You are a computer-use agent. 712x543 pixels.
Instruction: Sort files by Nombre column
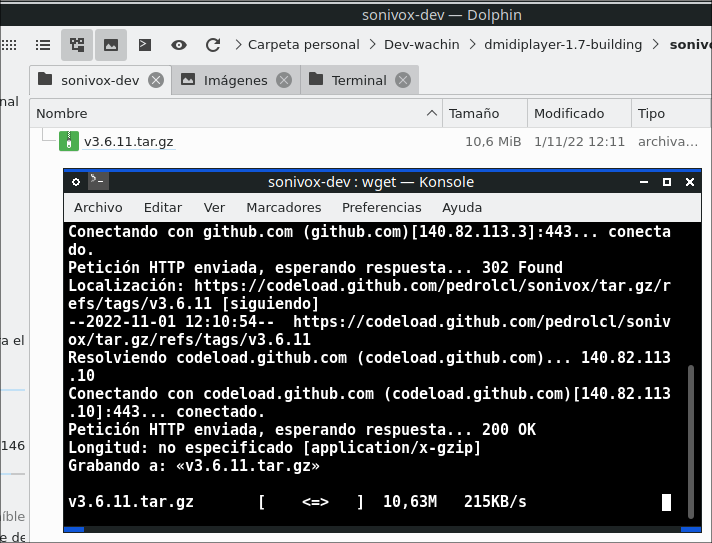[236, 113]
